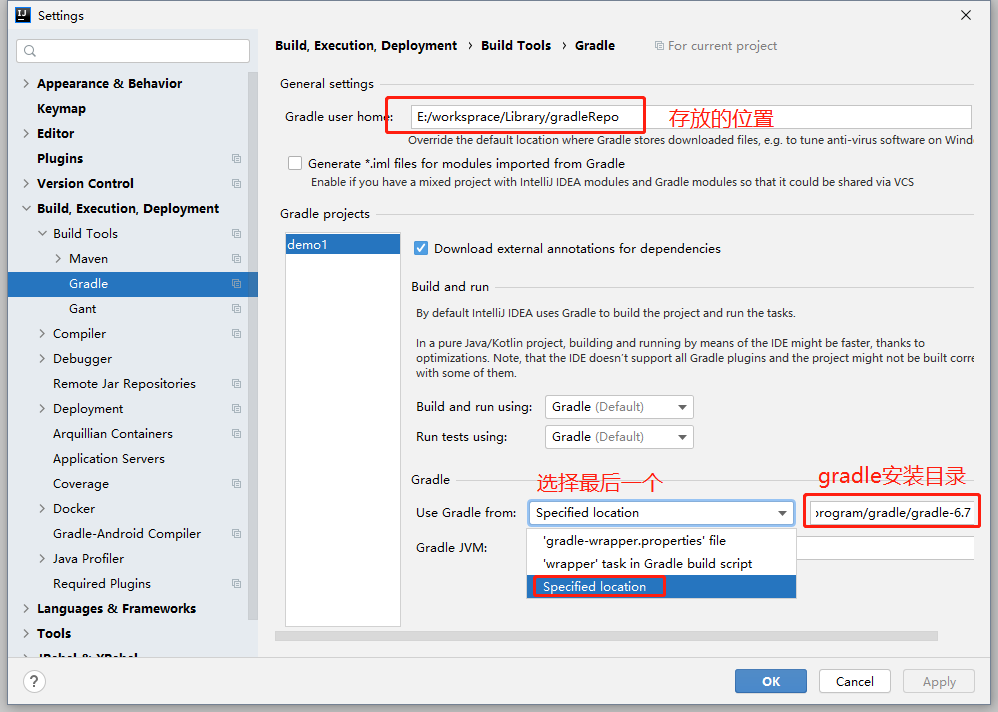Open help with the question mark button
998x712 pixels.
34,681
